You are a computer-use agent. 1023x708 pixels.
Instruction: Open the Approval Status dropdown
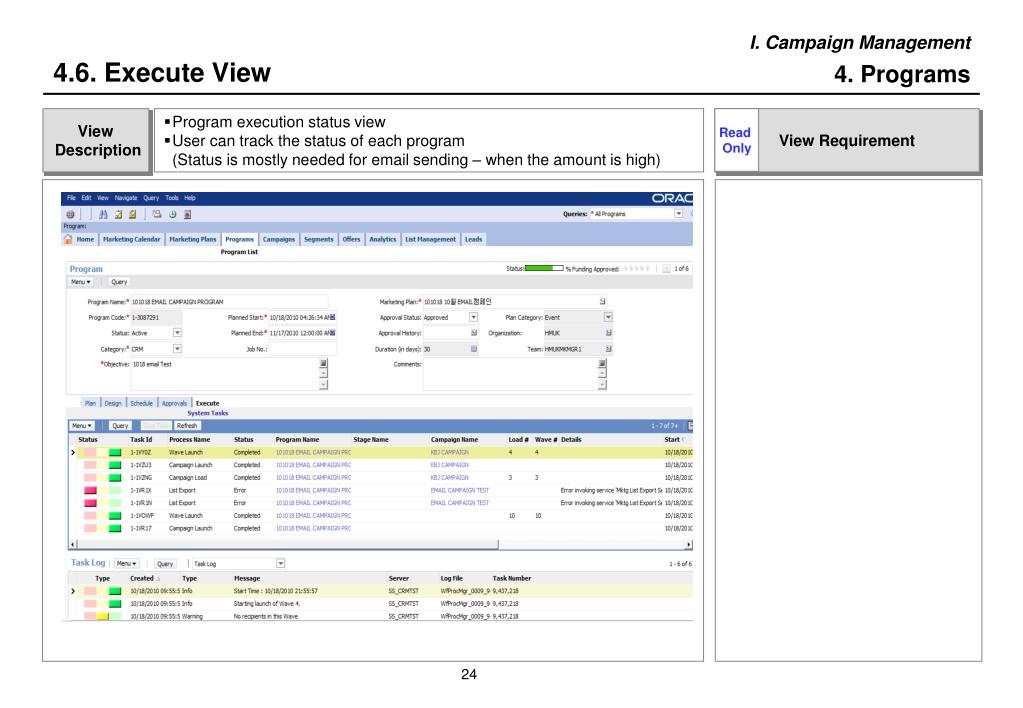pos(474,317)
